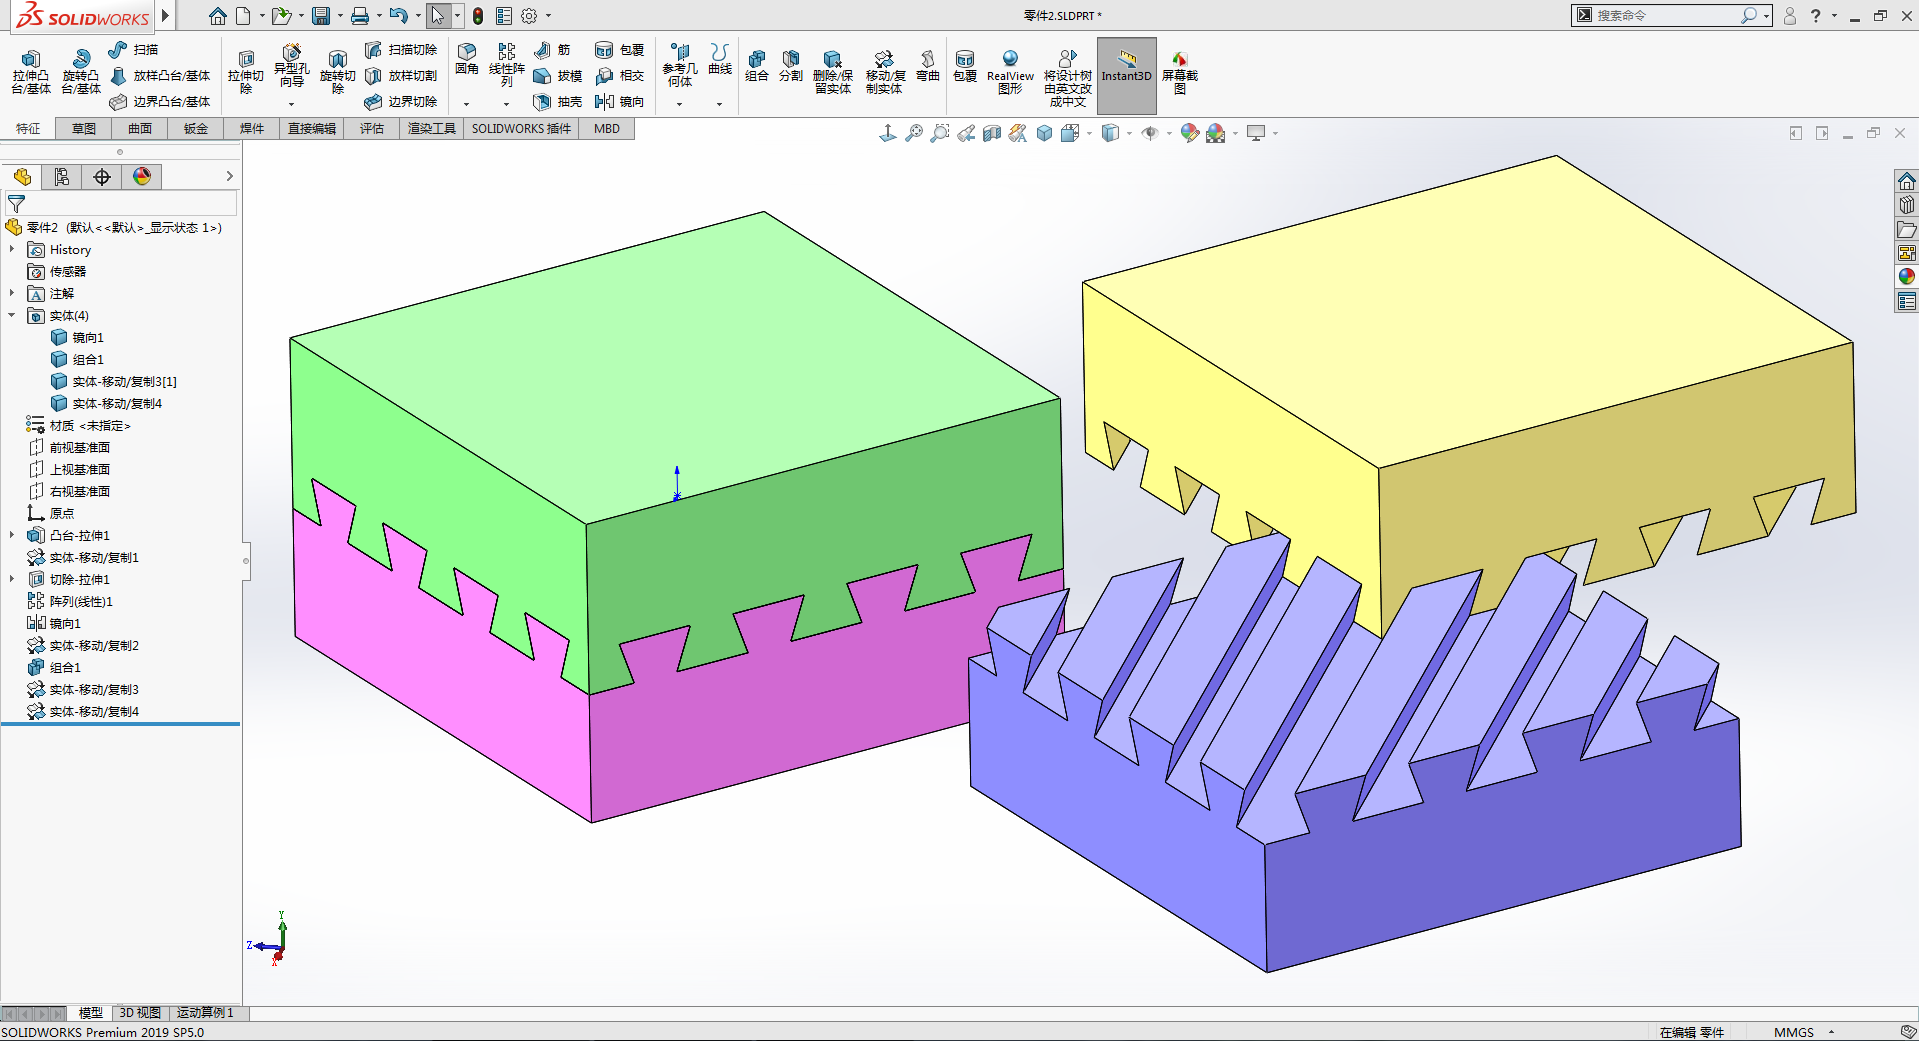The image size is (1919, 1041).
Task: Toggle the hide/show items eye icon
Action: [1150, 133]
